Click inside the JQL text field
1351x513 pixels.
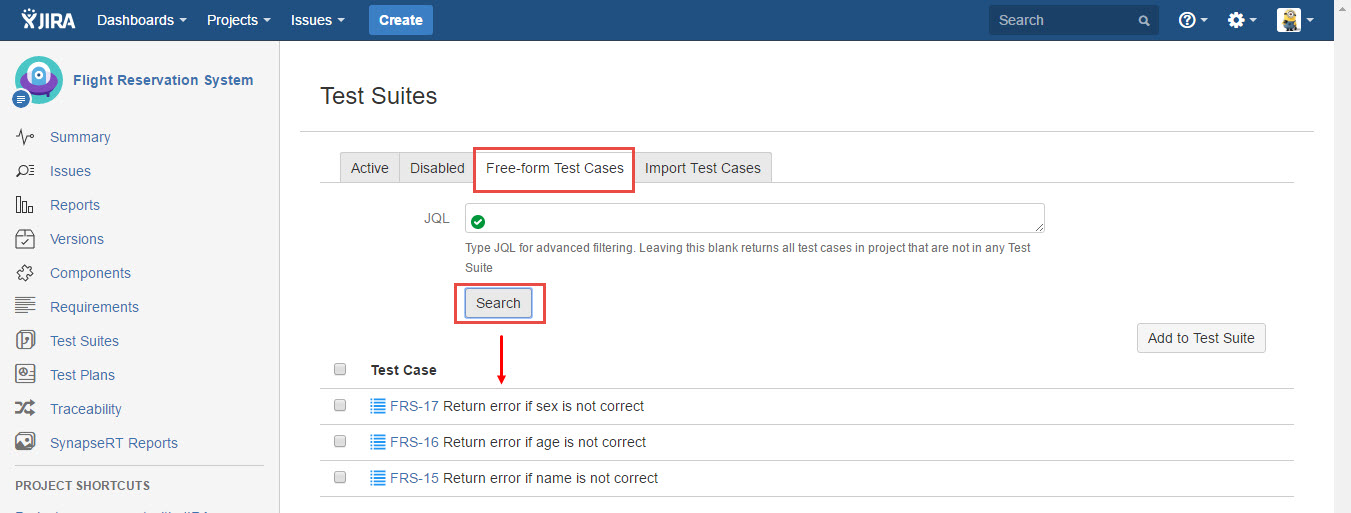click(760, 218)
